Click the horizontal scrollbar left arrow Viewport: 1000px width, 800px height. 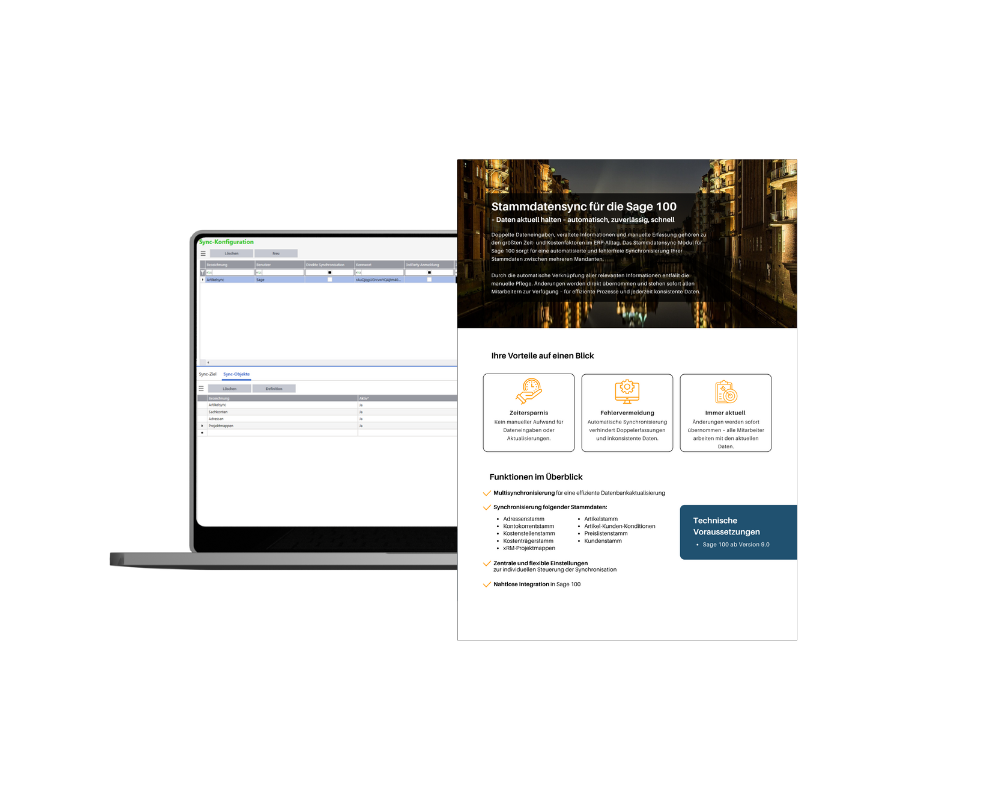208,361
